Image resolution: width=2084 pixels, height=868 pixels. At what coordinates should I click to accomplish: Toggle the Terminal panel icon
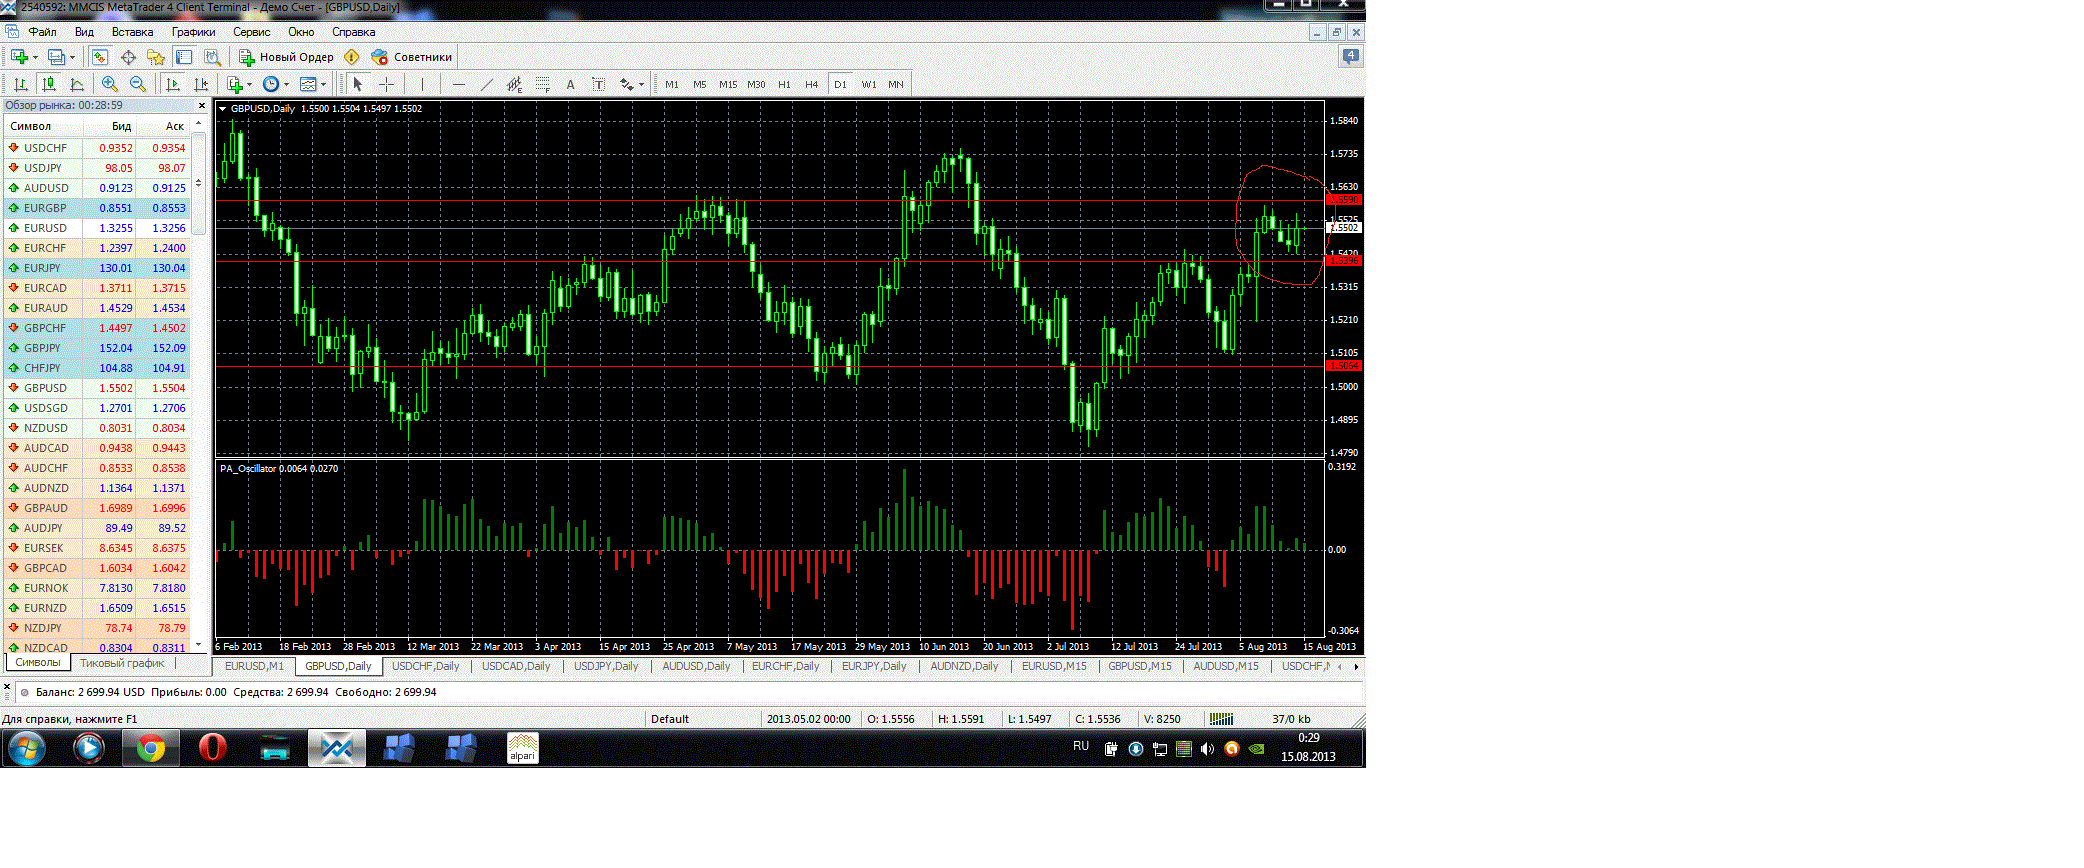[184, 57]
